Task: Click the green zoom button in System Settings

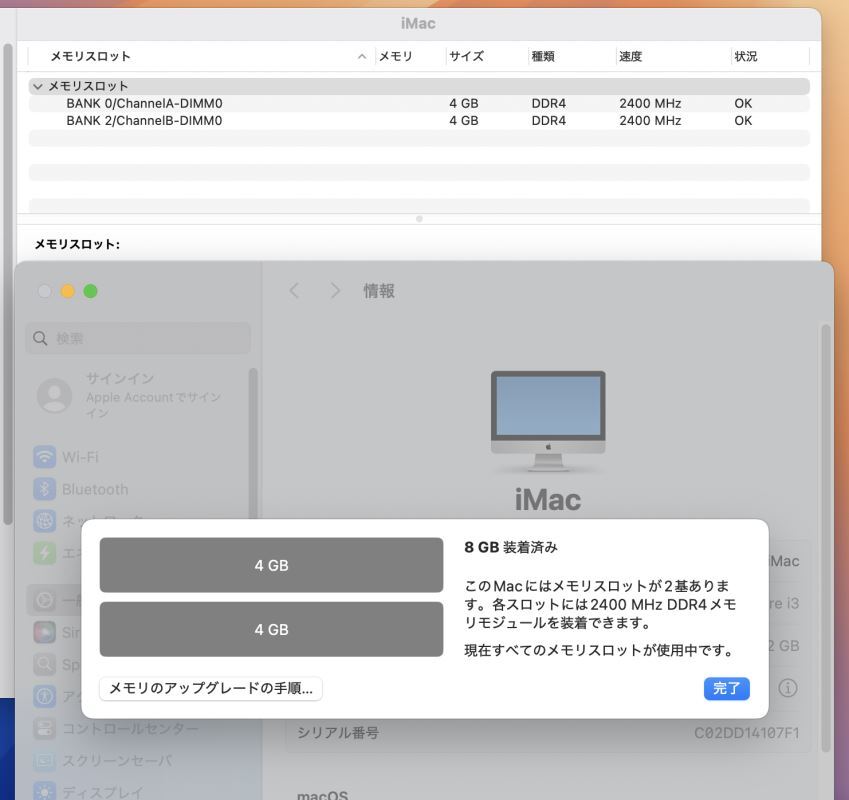Action: point(90,291)
